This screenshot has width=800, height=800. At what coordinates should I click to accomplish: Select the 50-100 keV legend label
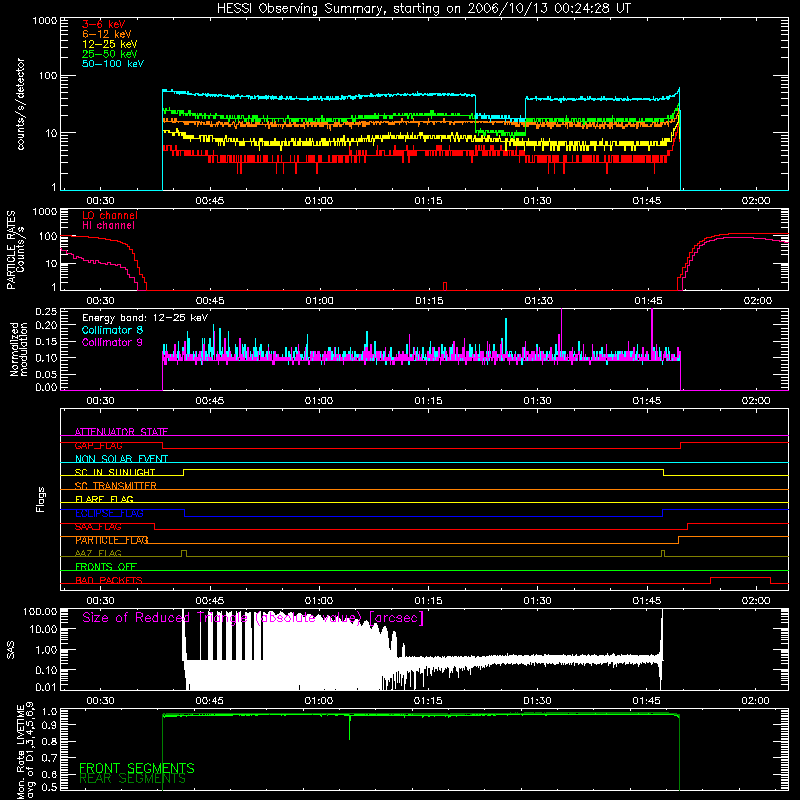(113, 64)
